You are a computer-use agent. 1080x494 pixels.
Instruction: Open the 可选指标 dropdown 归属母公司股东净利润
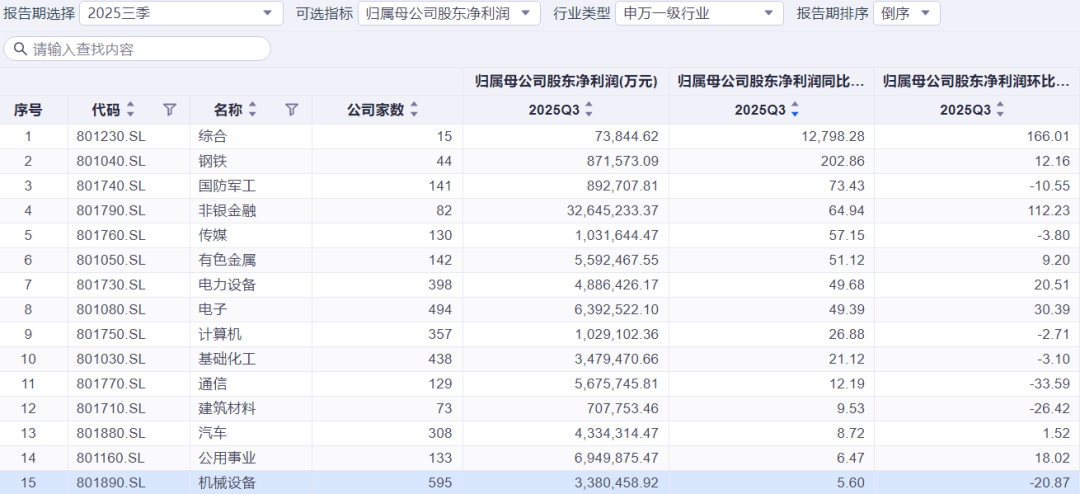449,13
